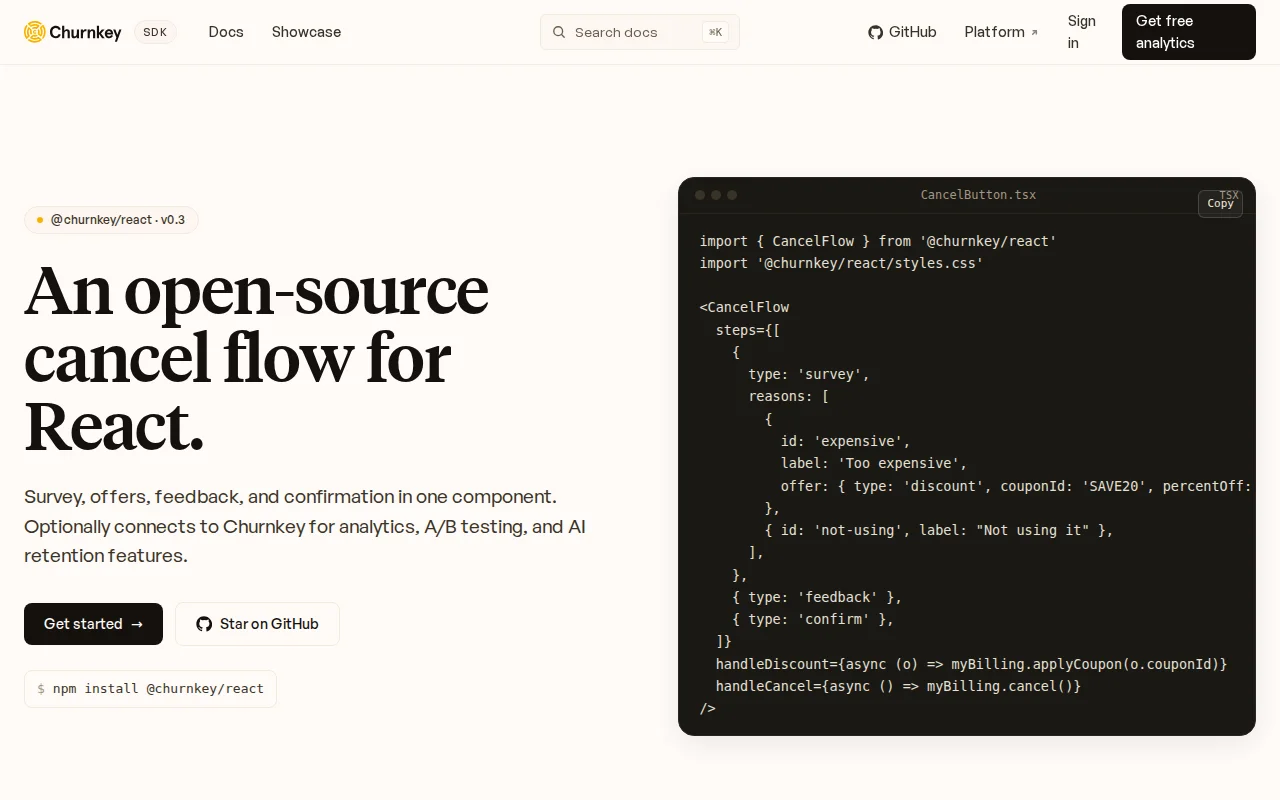Viewport: 1280px width, 800px height.
Task: Click the import styles.css code line
Action: click(x=841, y=263)
